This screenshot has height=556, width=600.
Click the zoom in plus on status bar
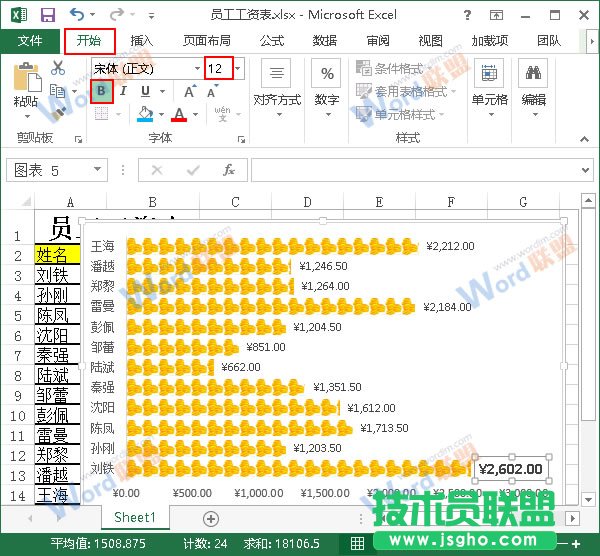tap(576, 543)
